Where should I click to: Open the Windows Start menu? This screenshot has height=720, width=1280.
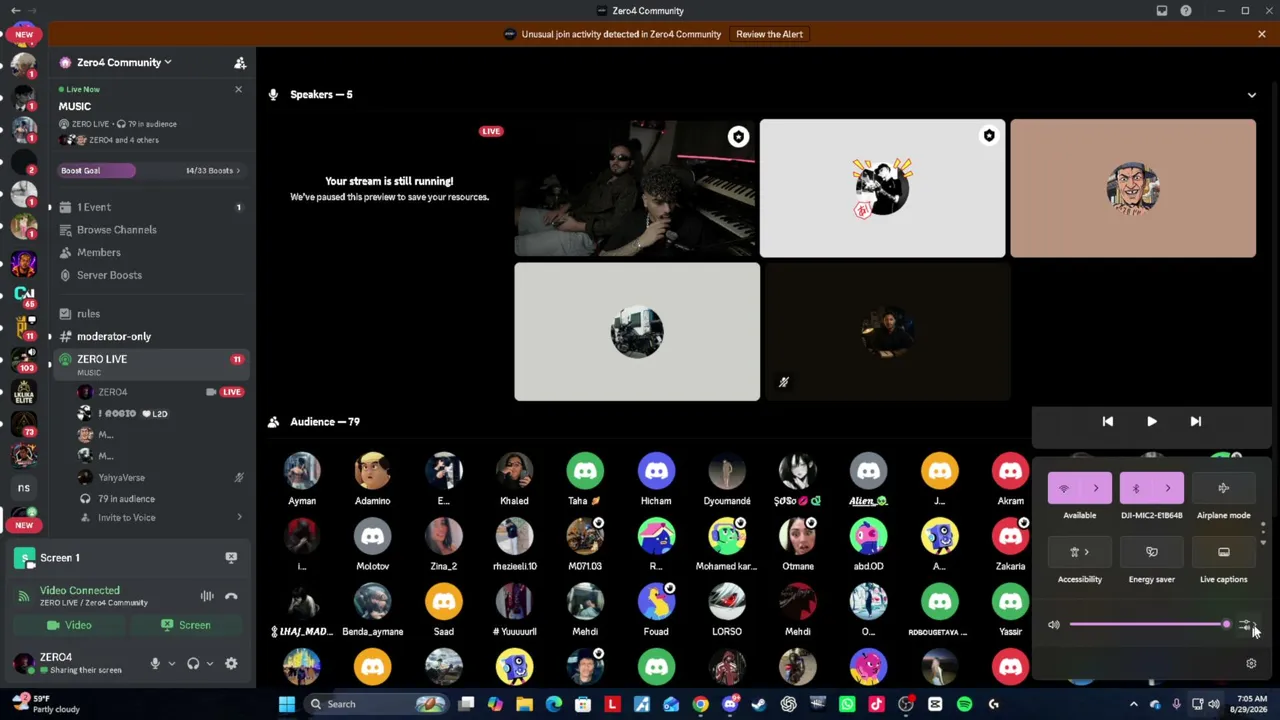pos(287,704)
